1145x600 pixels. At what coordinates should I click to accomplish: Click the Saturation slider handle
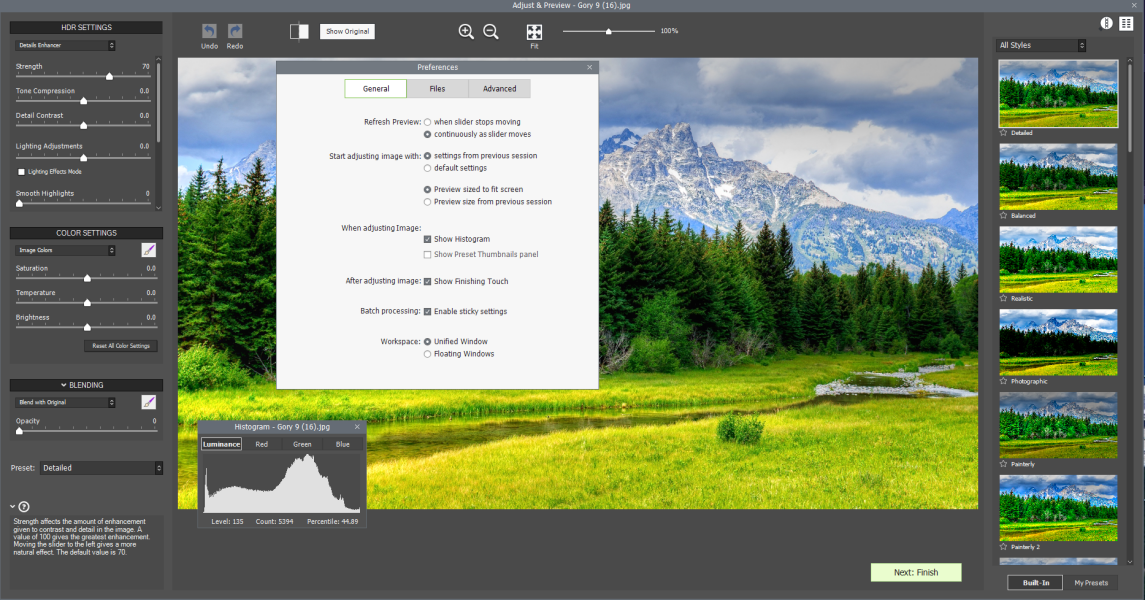tap(87, 278)
